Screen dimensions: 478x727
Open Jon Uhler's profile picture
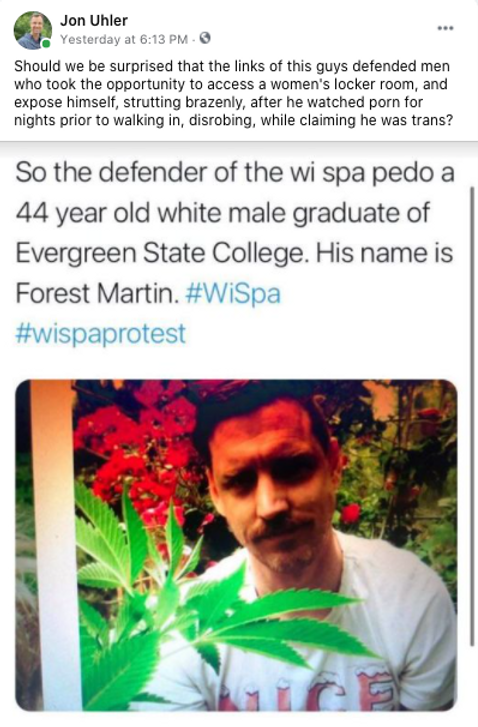tap(32, 30)
